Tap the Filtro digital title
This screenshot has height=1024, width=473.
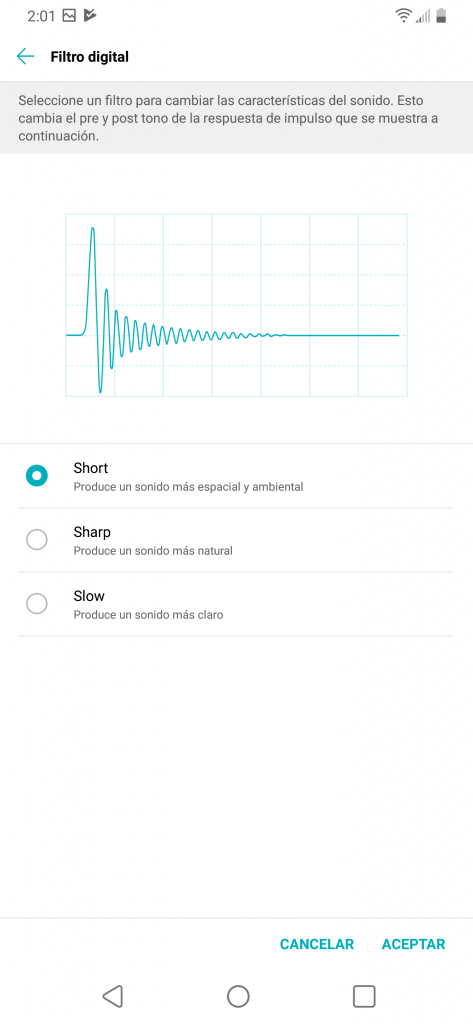90,57
